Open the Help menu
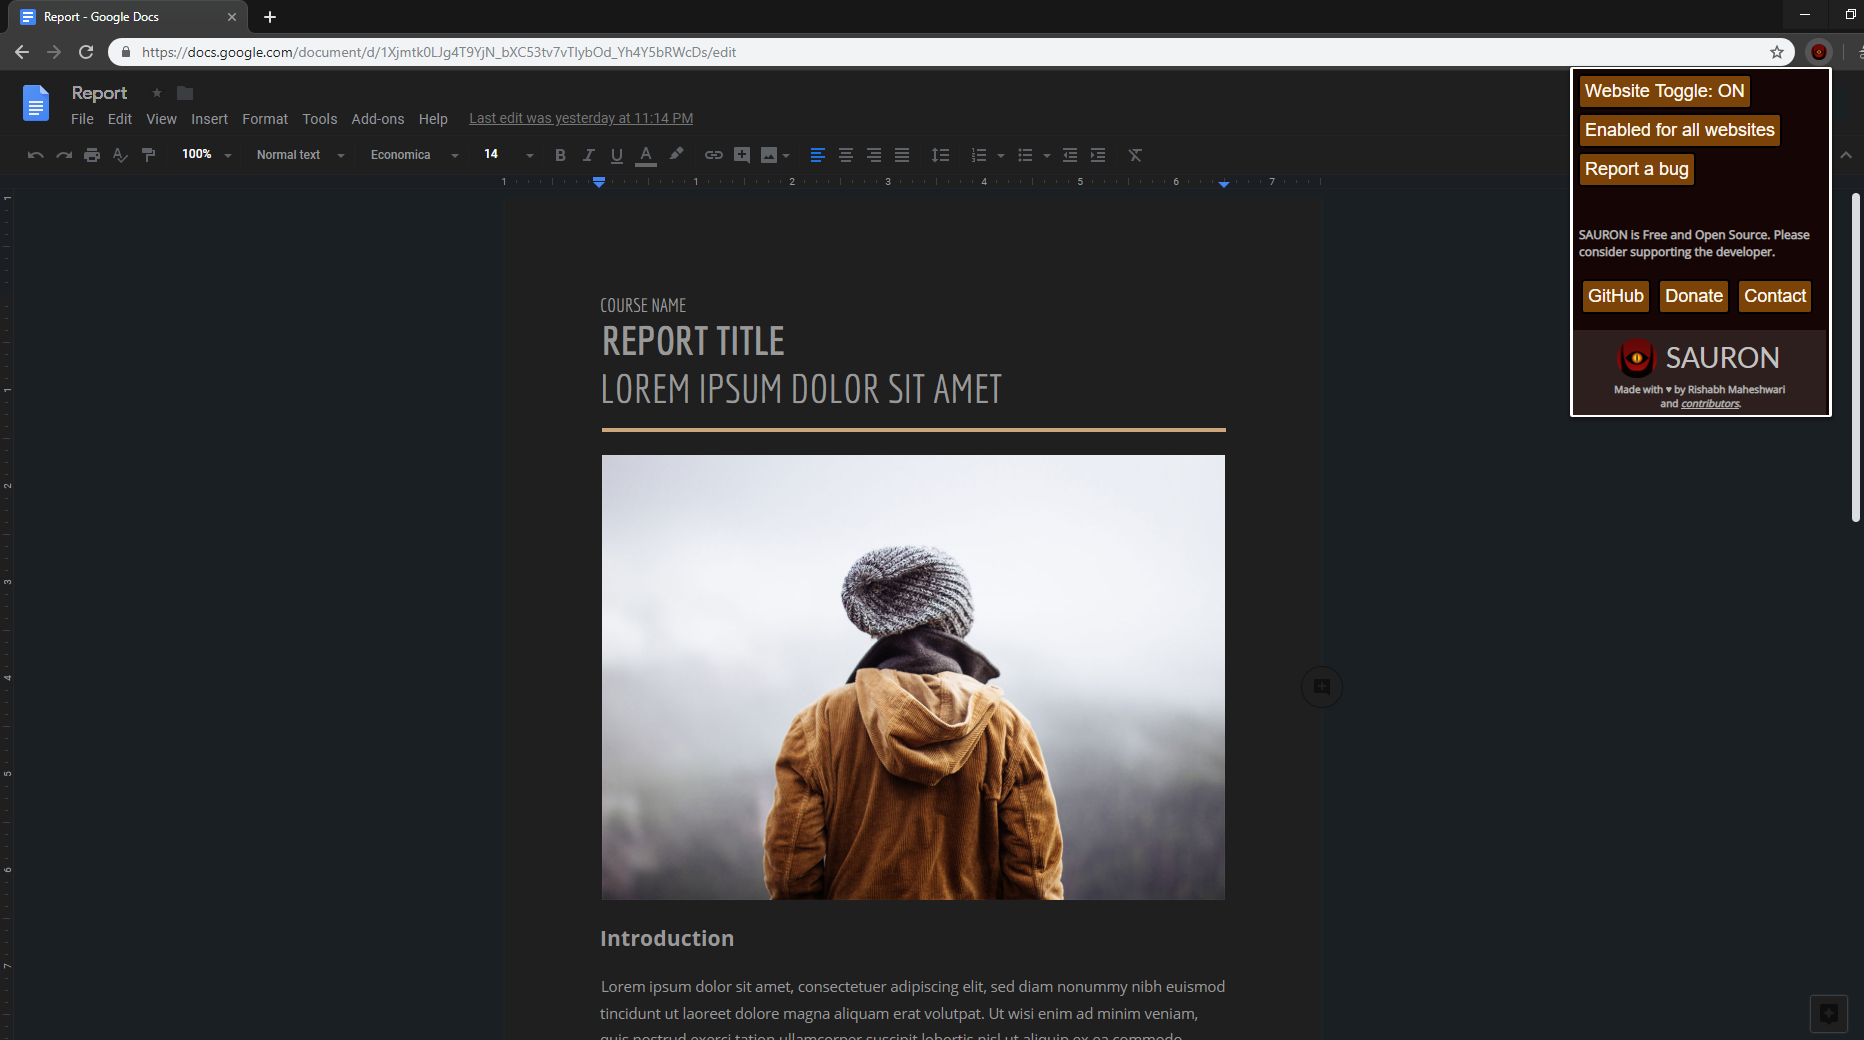Screen dimensions: 1864x1040 [432, 119]
